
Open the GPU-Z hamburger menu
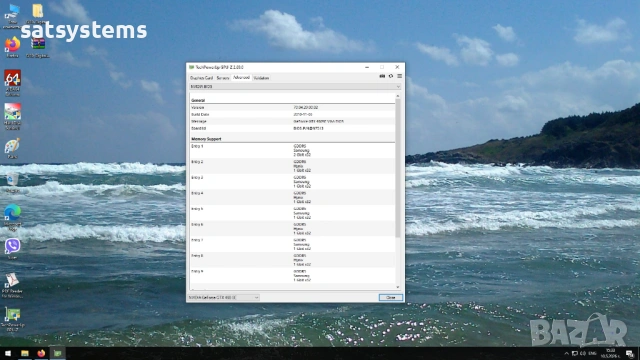(x=400, y=76)
